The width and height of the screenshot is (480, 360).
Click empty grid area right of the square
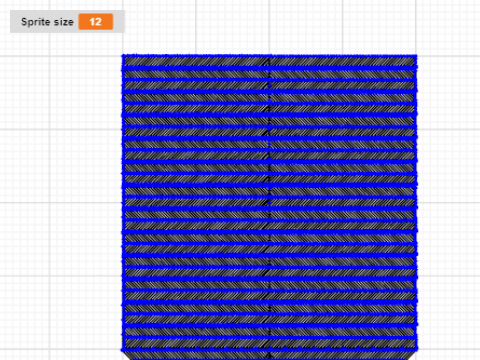(x=448, y=200)
